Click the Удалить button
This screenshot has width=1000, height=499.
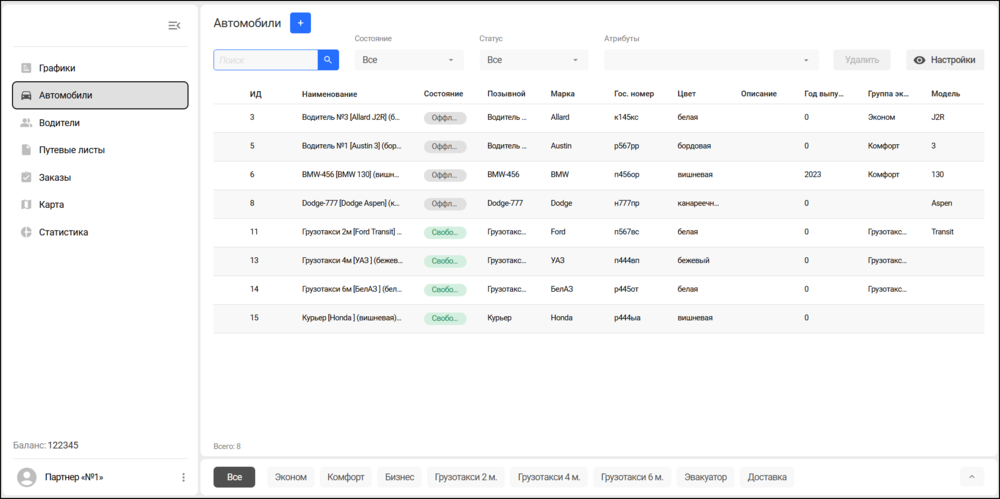[x=862, y=60]
